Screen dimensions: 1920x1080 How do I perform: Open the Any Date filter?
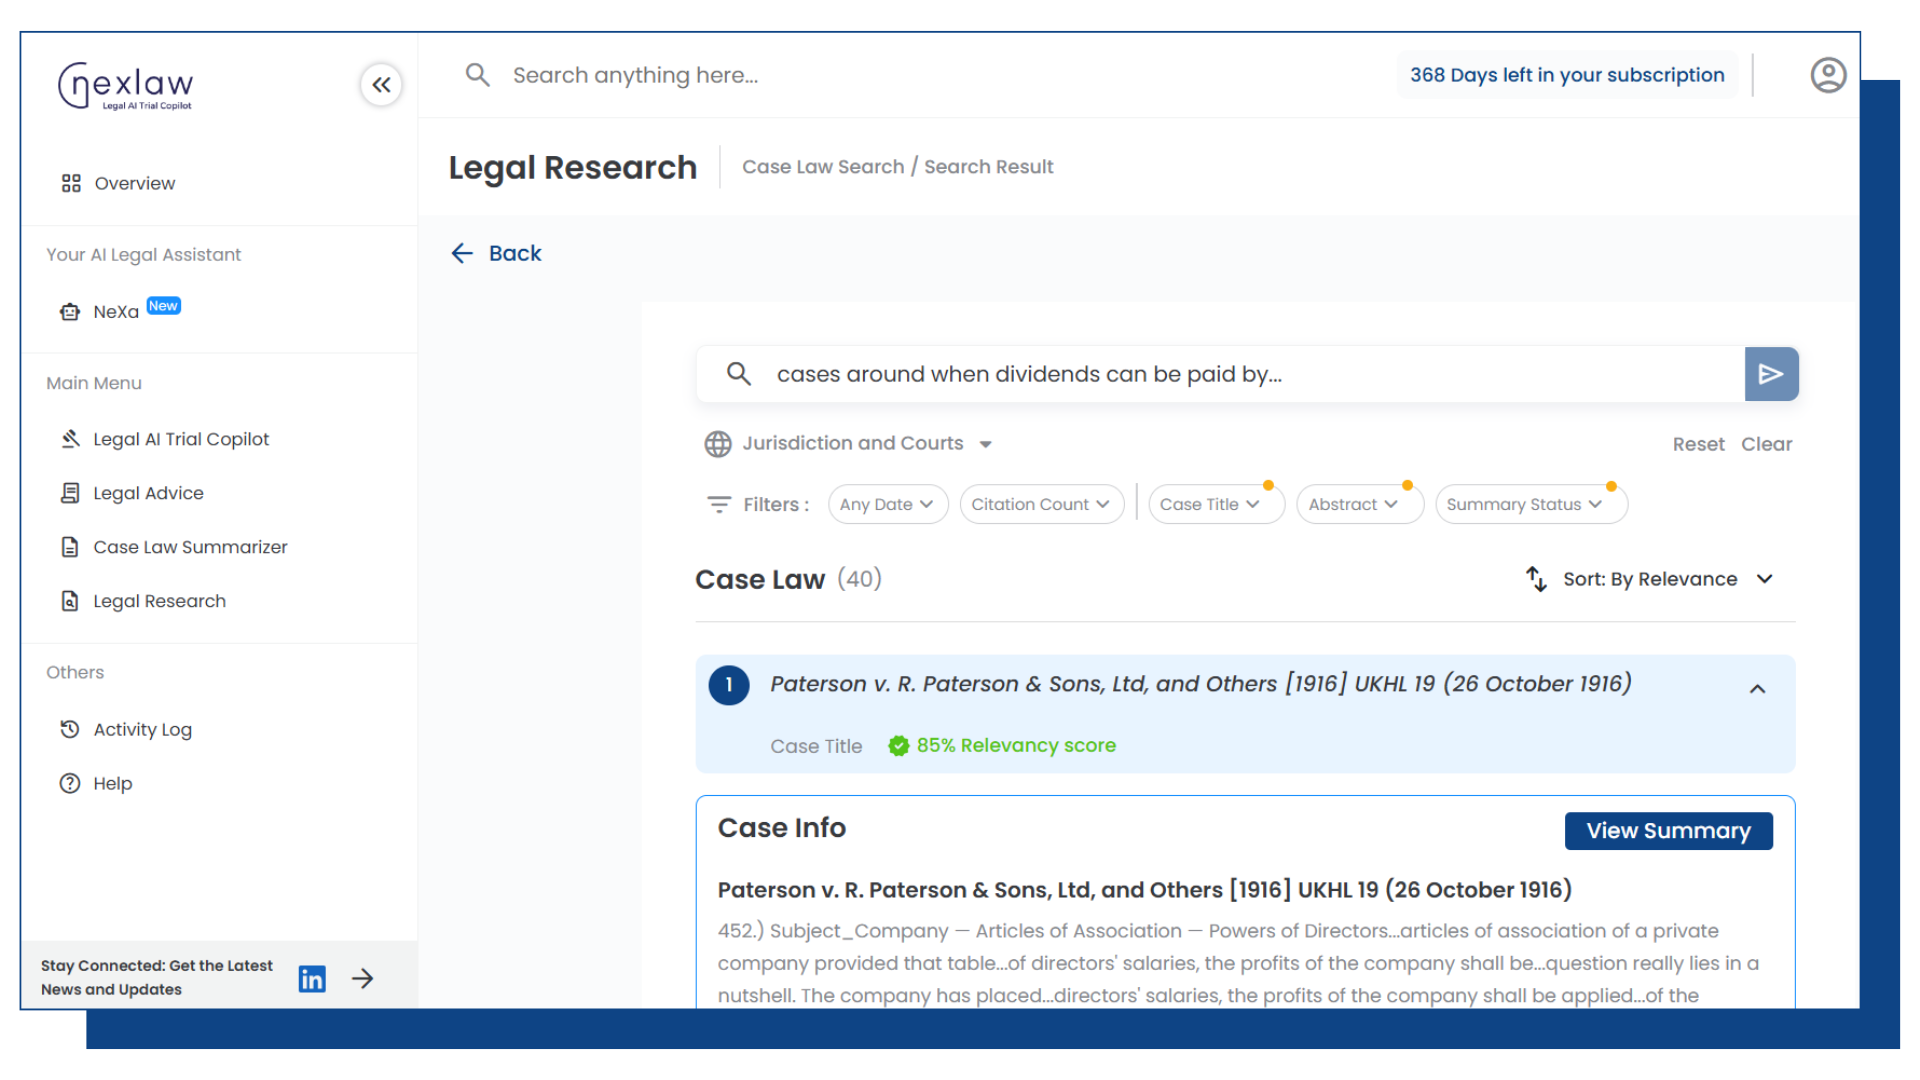pyautogui.click(x=887, y=505)
